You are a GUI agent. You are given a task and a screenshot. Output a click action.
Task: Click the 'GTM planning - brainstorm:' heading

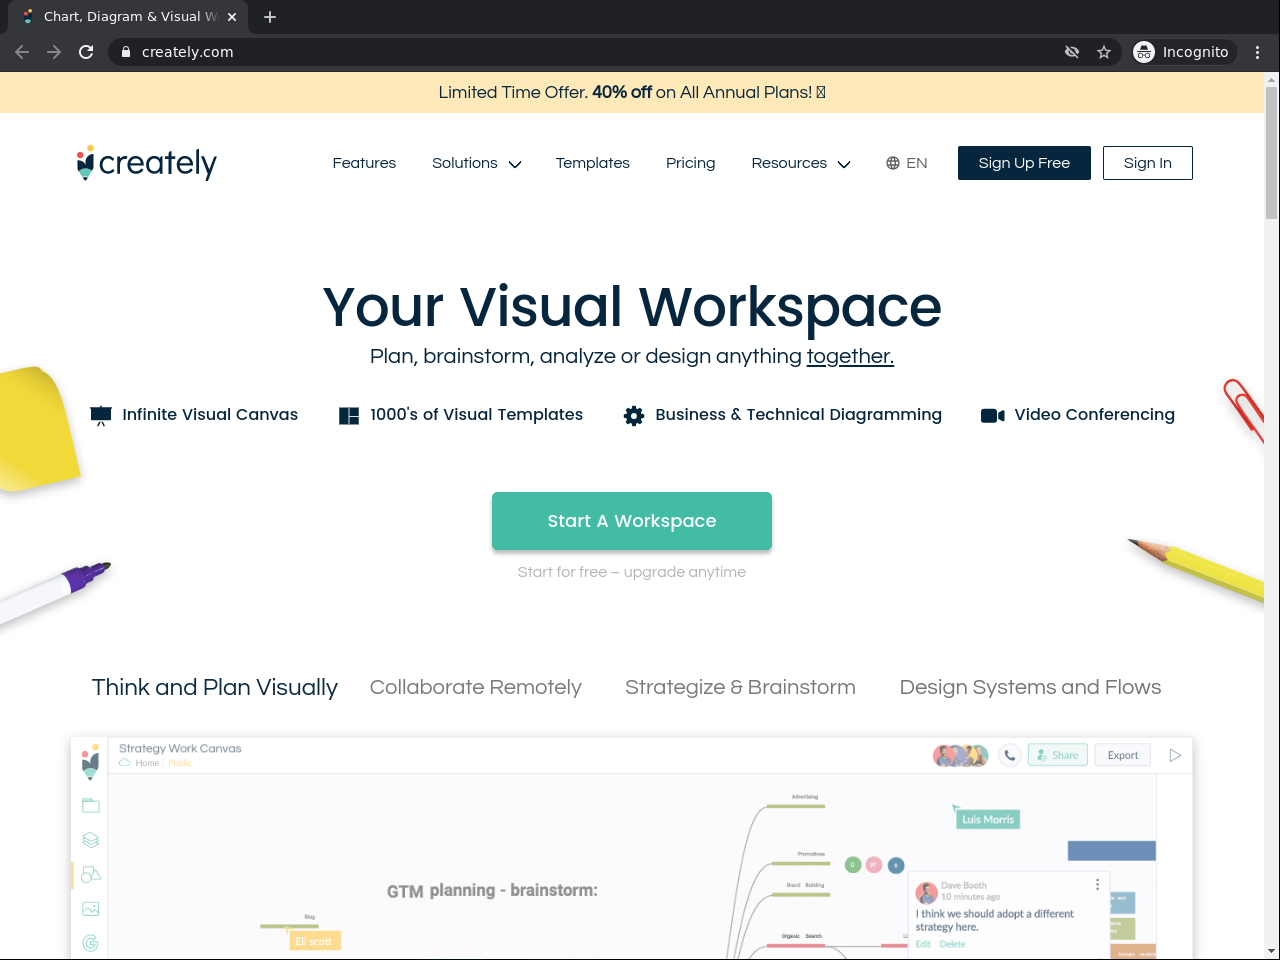click(492, 890)
